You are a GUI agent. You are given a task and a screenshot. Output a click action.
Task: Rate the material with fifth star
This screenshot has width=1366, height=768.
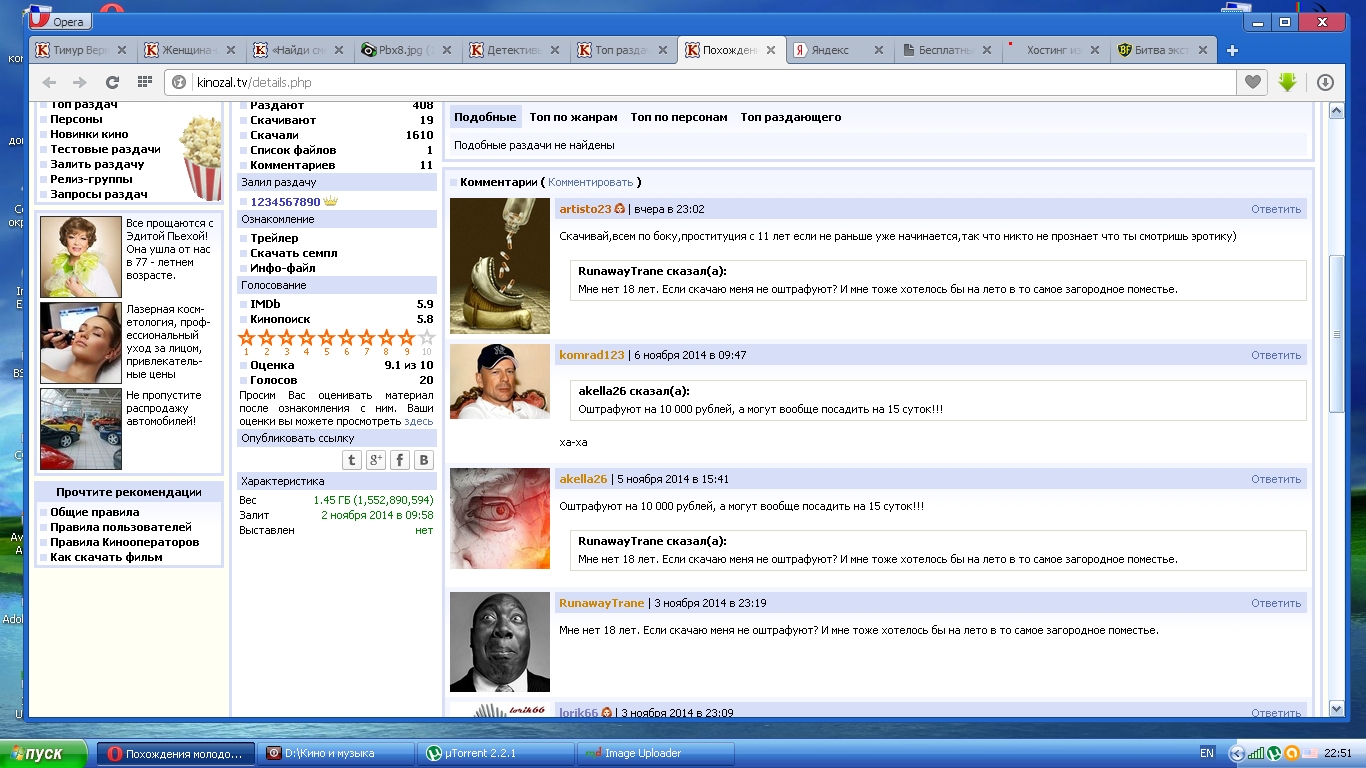(x=327, y=338)
